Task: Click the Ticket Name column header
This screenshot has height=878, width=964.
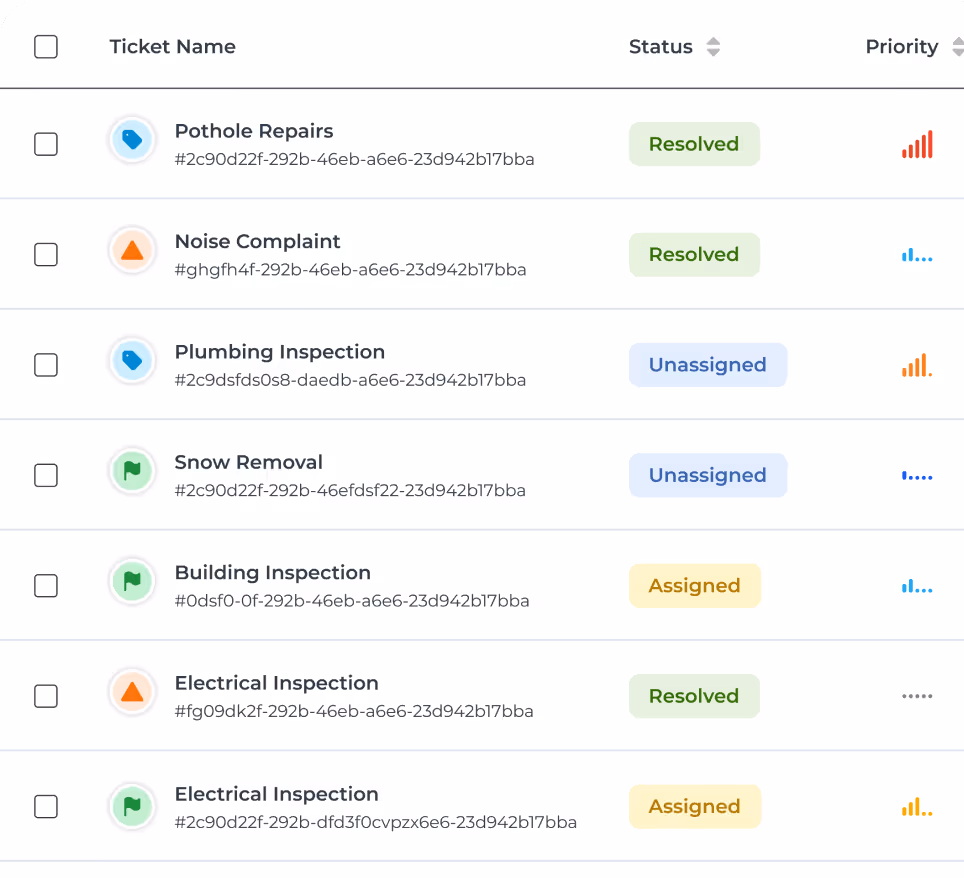Action: click(172, 47)
